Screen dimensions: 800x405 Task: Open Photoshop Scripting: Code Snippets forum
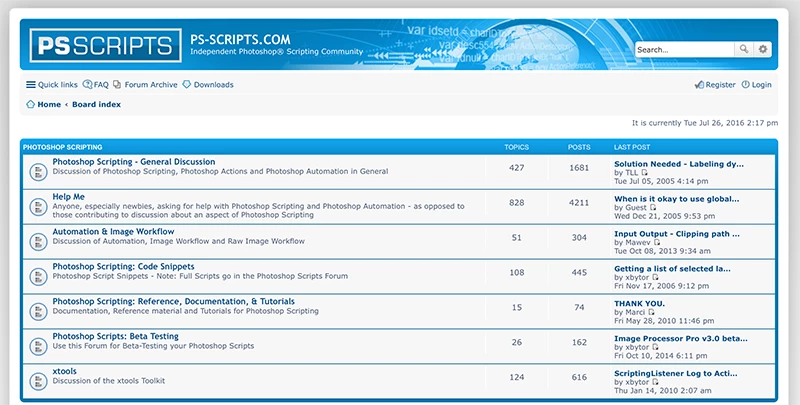[123, 267]
